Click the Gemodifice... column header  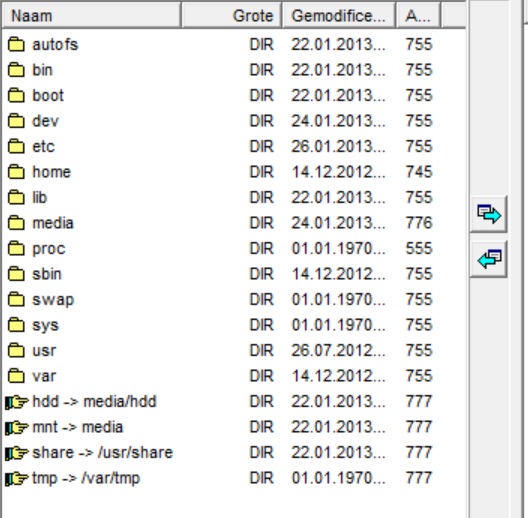pos(339,15)
